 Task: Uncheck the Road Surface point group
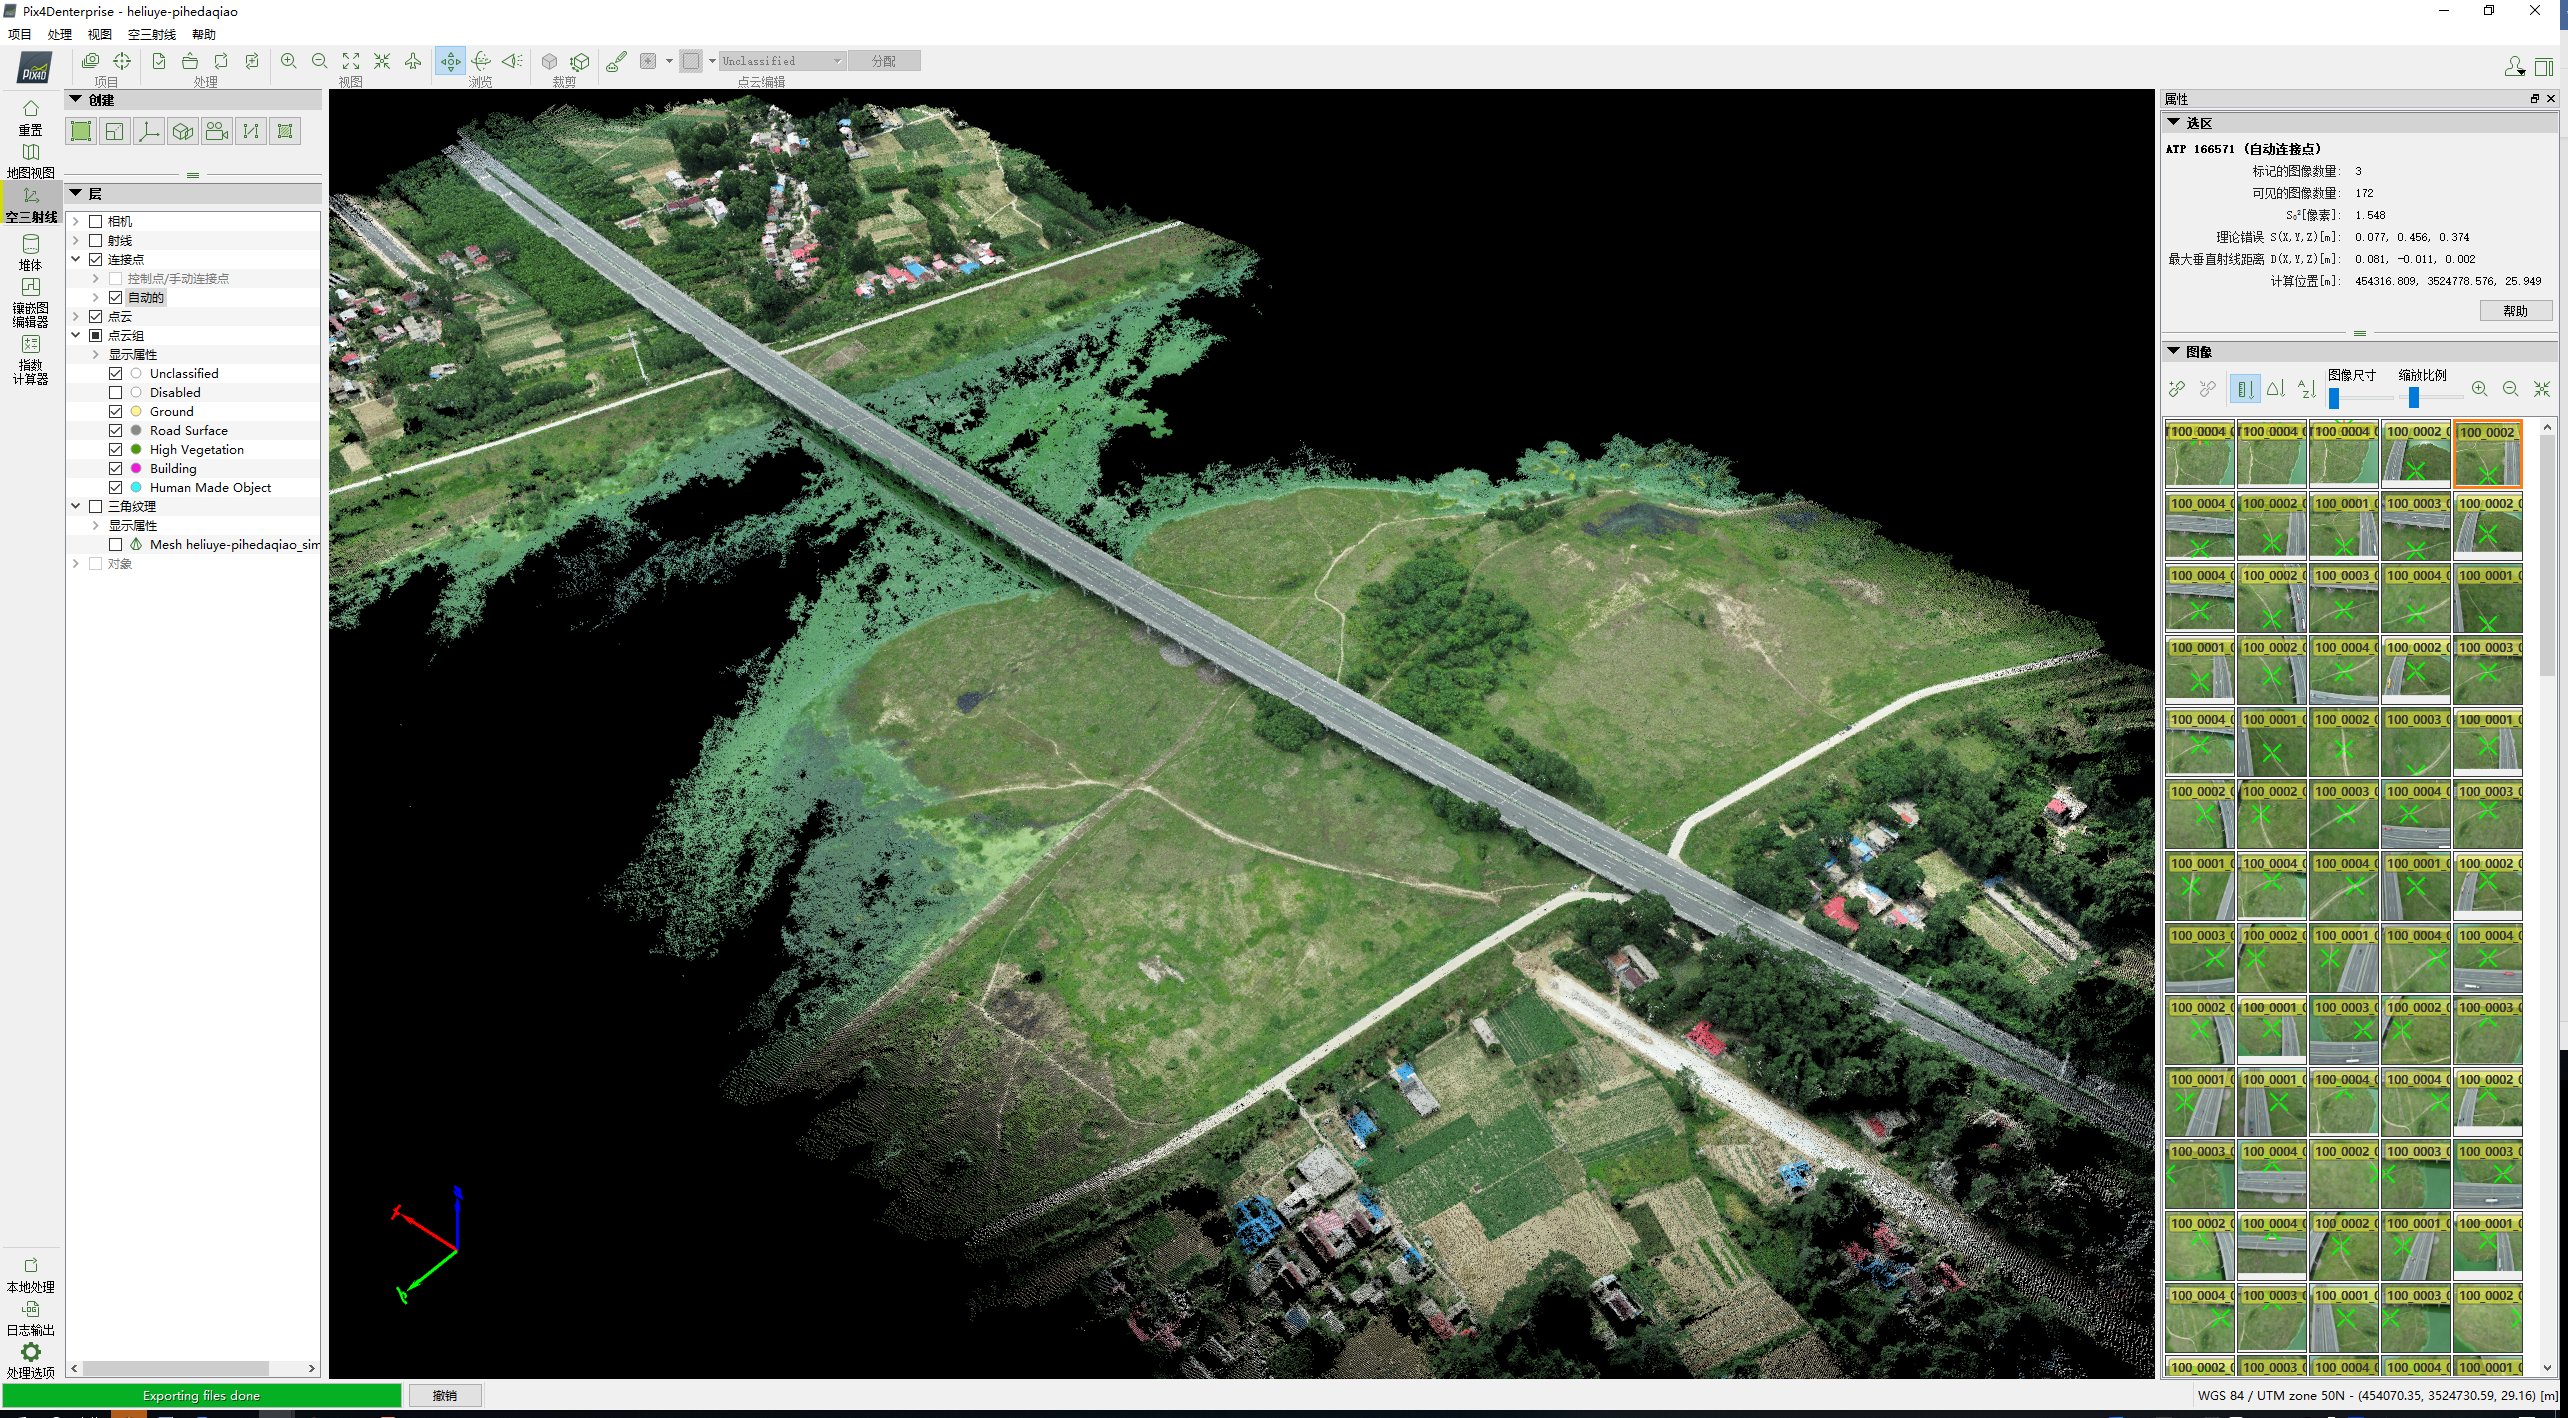[116, 431]
